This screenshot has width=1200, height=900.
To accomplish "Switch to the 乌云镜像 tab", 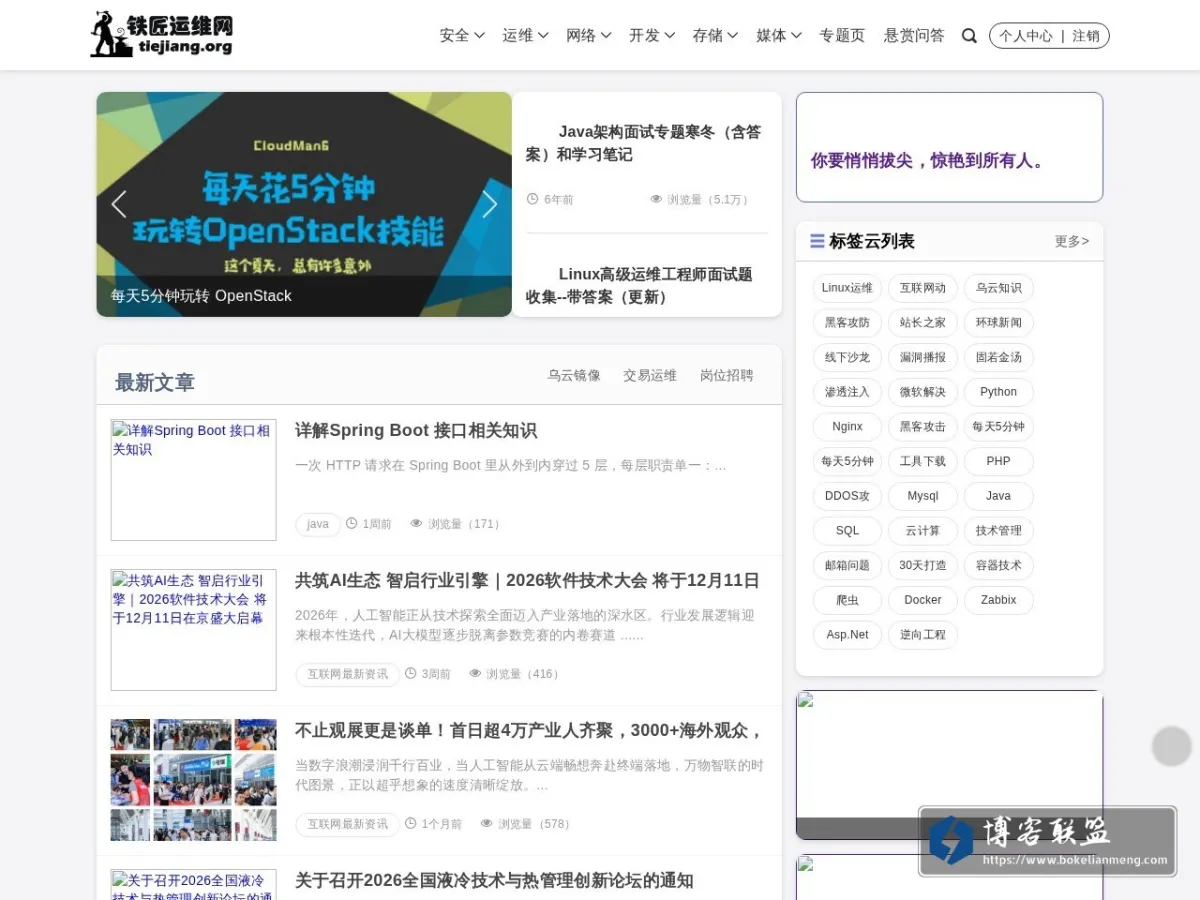I will click(574, 375).
